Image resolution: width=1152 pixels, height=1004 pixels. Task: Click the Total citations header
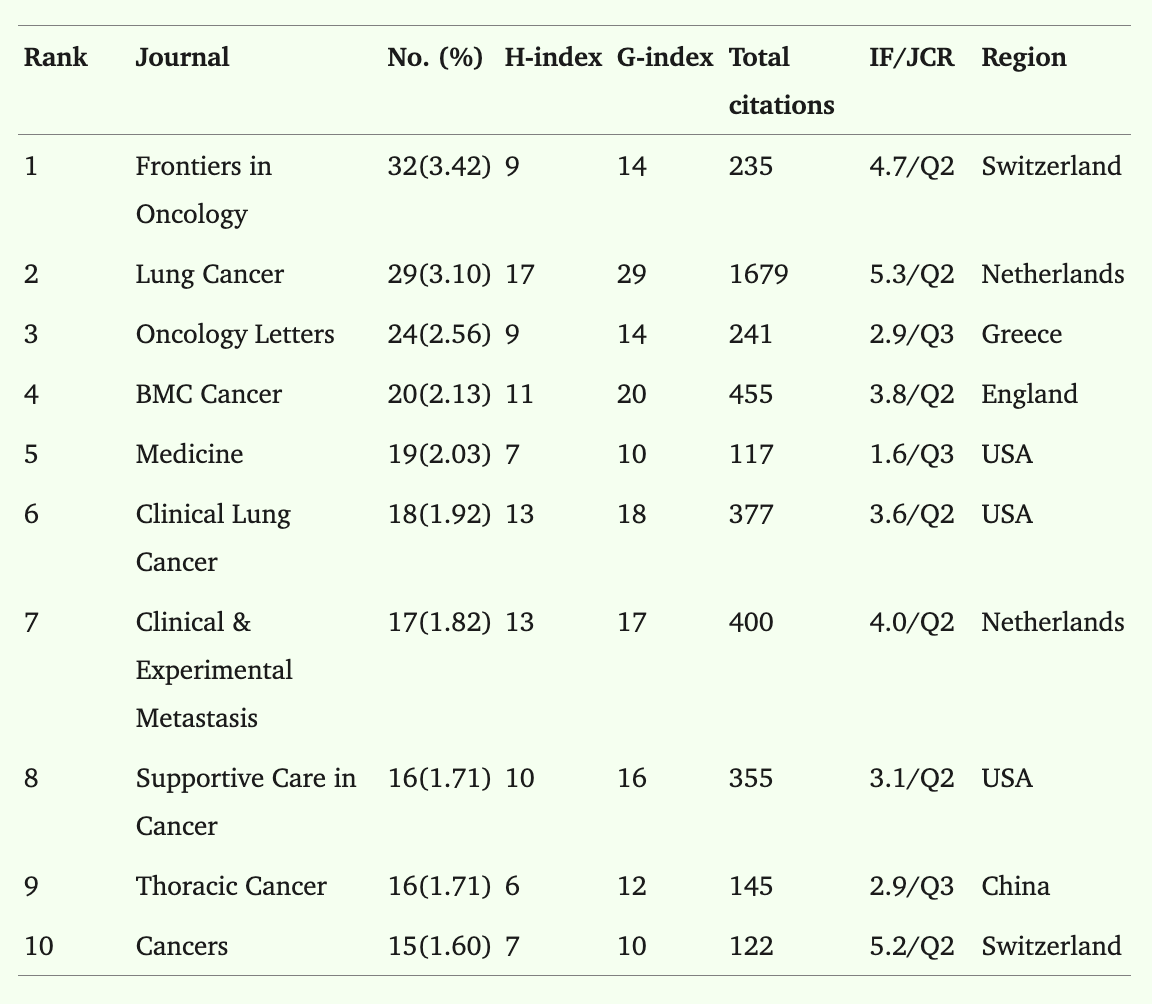click(782, 81)
